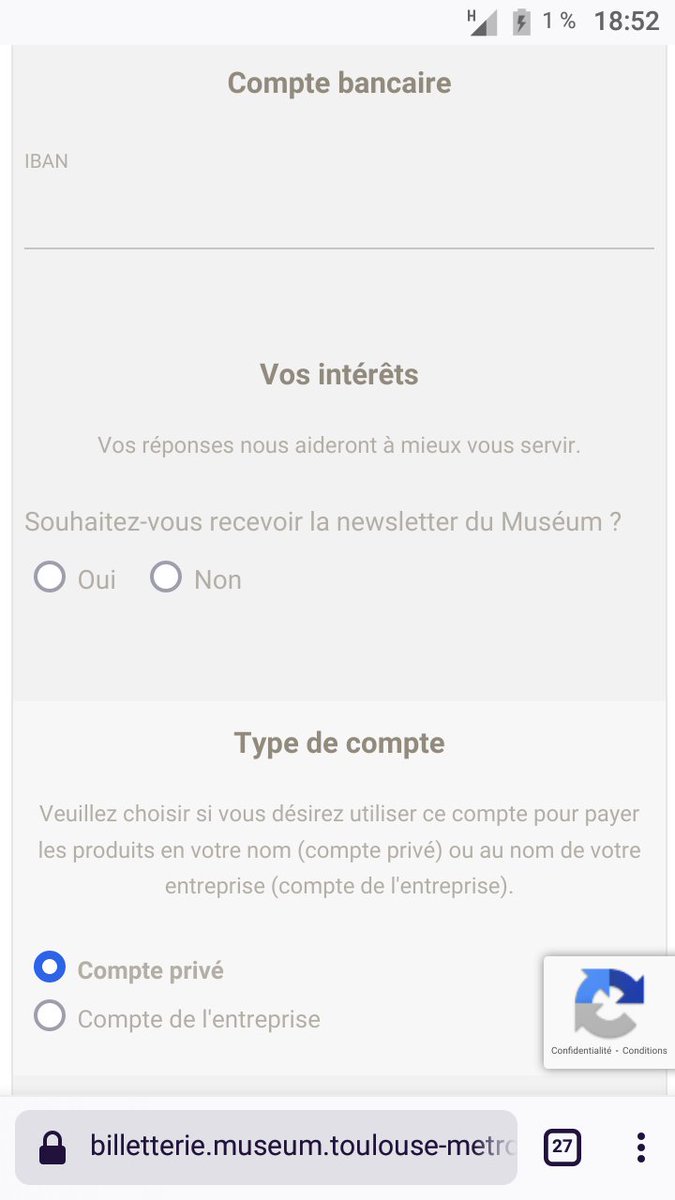Tap the 1 % battery percentage indicator

click(559, 21)
